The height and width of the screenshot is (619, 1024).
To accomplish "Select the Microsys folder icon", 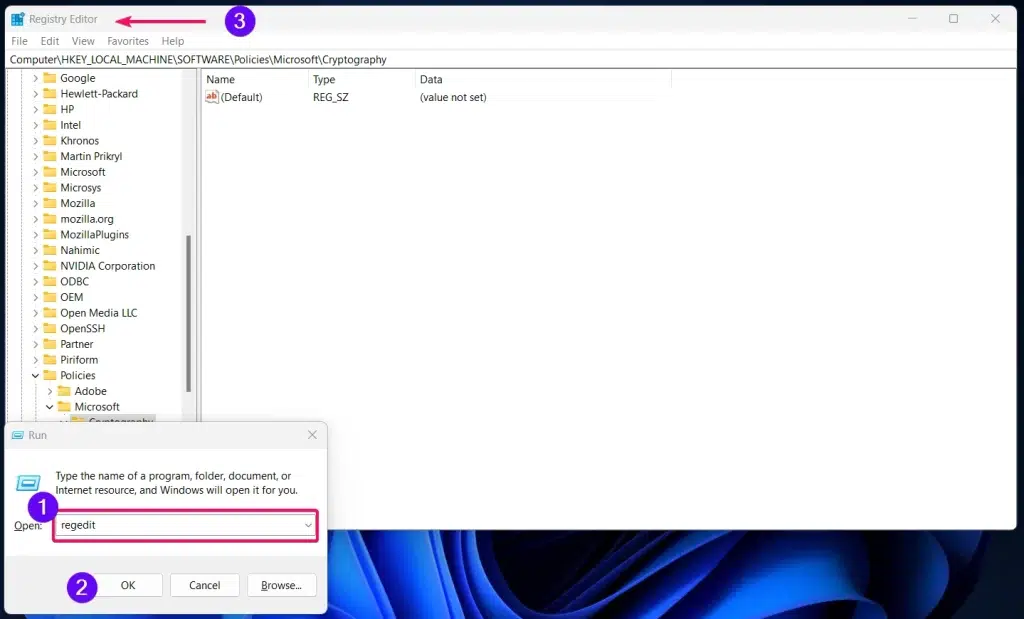I will [50, 187].
